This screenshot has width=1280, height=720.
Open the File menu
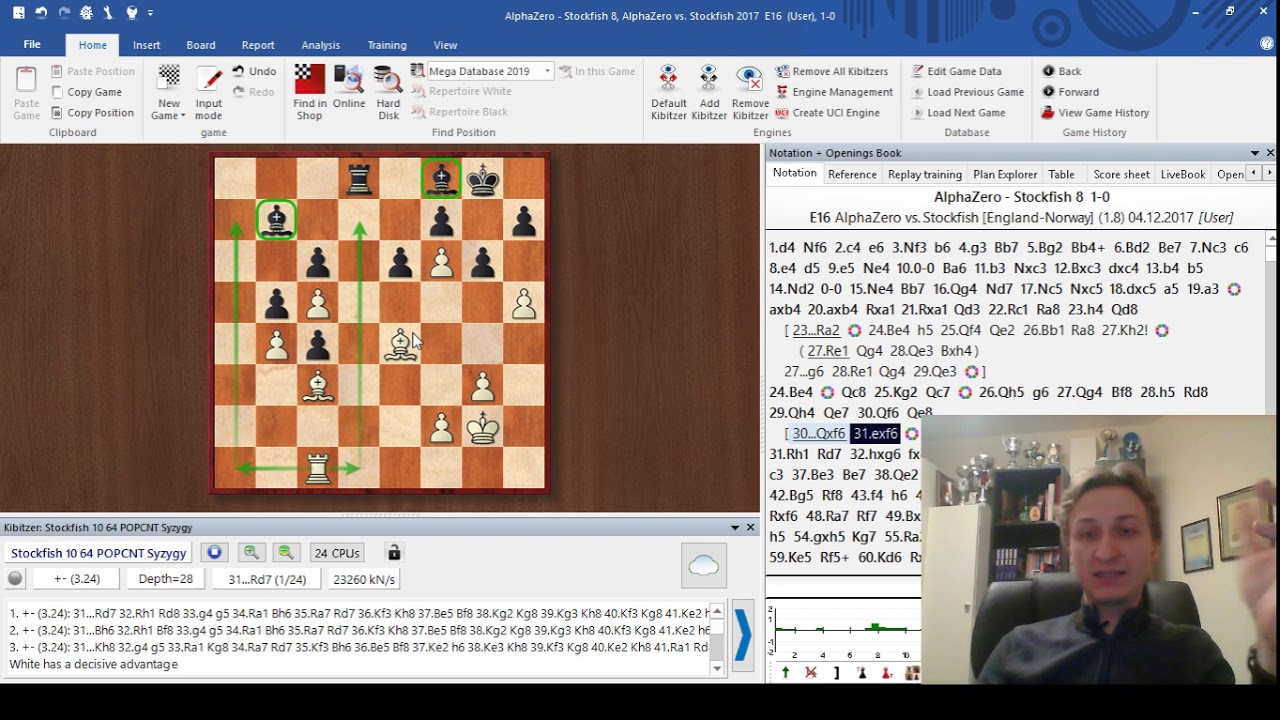coord(32,45)
